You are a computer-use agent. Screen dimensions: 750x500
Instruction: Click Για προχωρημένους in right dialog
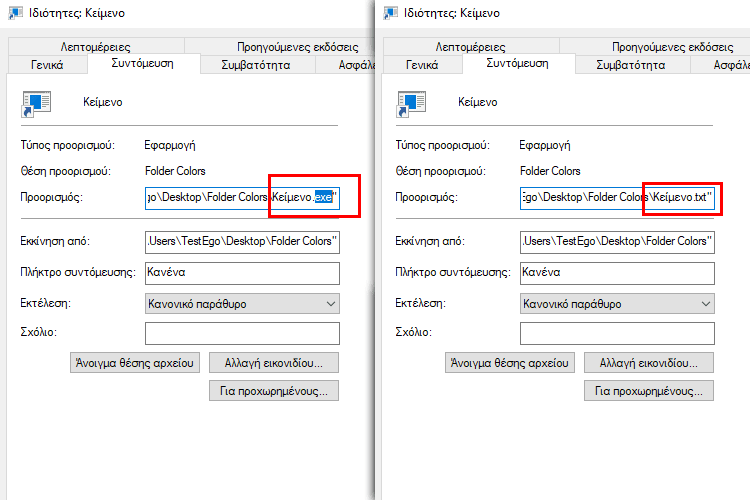pyautogui.click(x=649, y=391)
